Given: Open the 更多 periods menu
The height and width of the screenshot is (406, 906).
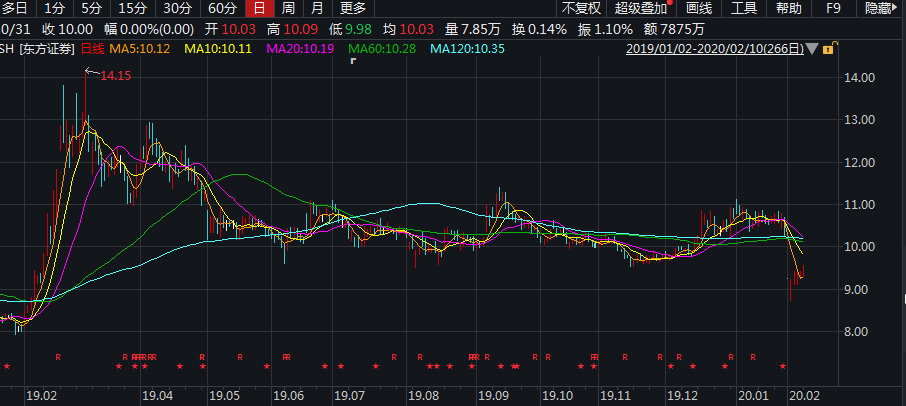Looking at the screenshot, I should [x=353, y=8].
